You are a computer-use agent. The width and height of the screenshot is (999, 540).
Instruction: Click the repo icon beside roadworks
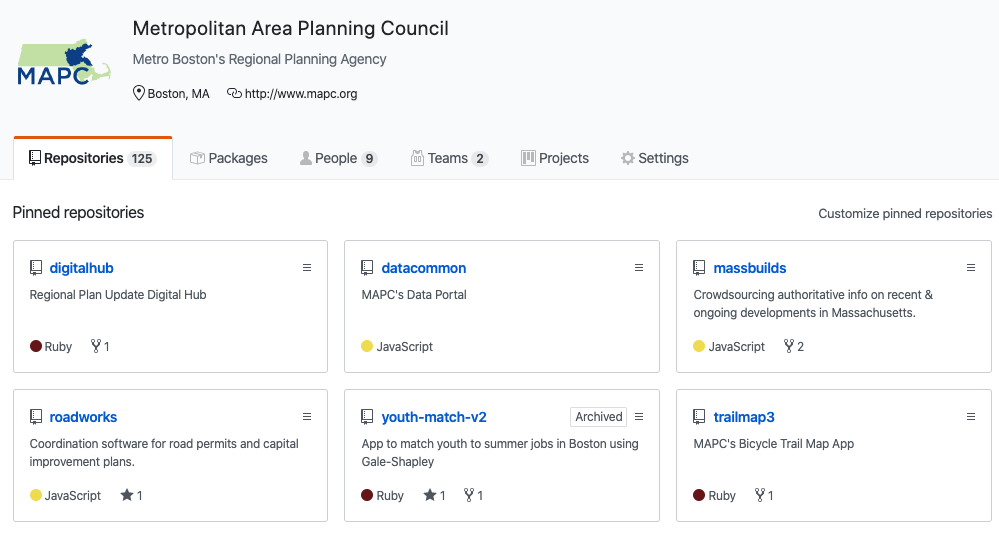36,417
